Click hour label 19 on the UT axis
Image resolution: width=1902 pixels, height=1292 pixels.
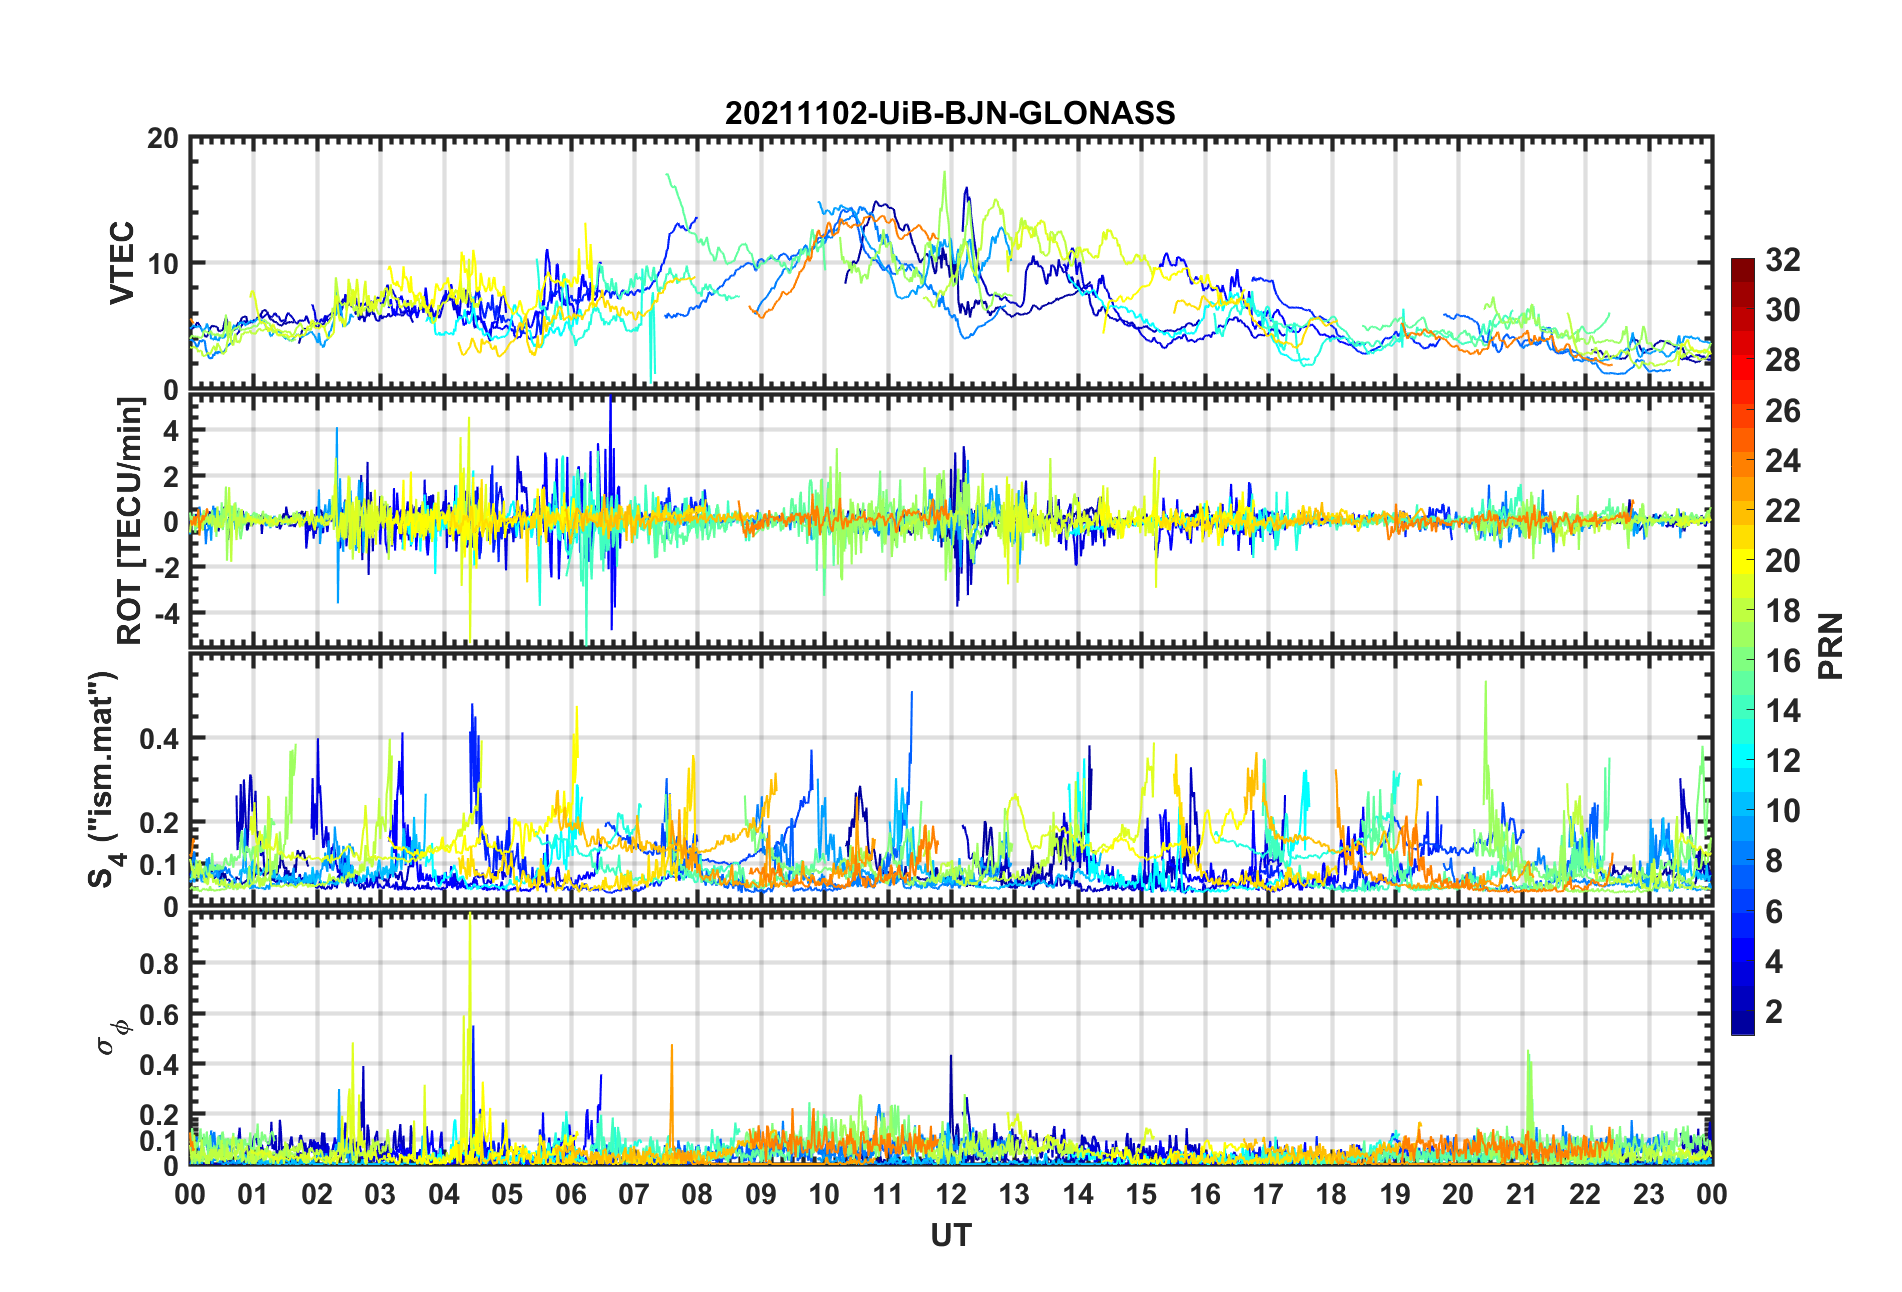pyautogui.click(x=1395, y=1195)
